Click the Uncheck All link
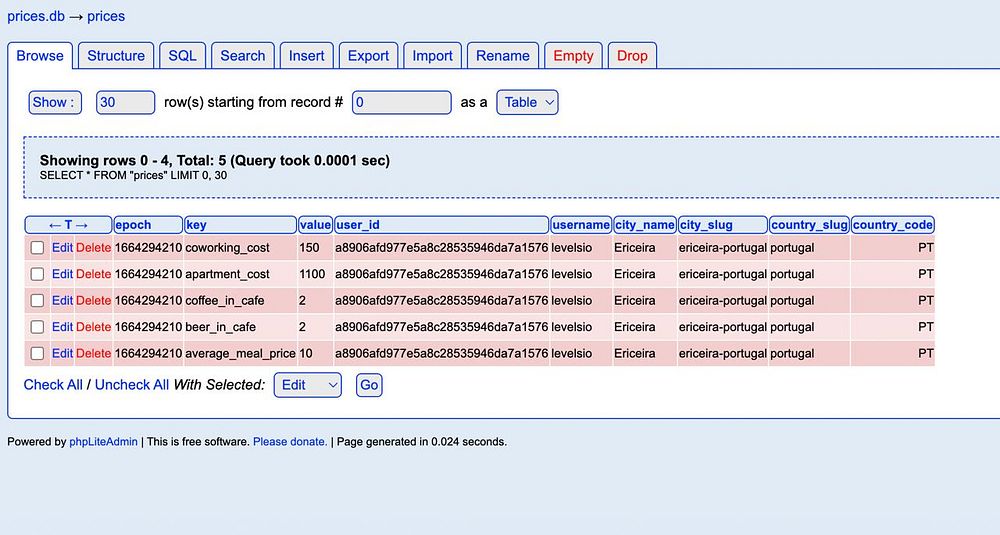 click(x=132, y=385)
